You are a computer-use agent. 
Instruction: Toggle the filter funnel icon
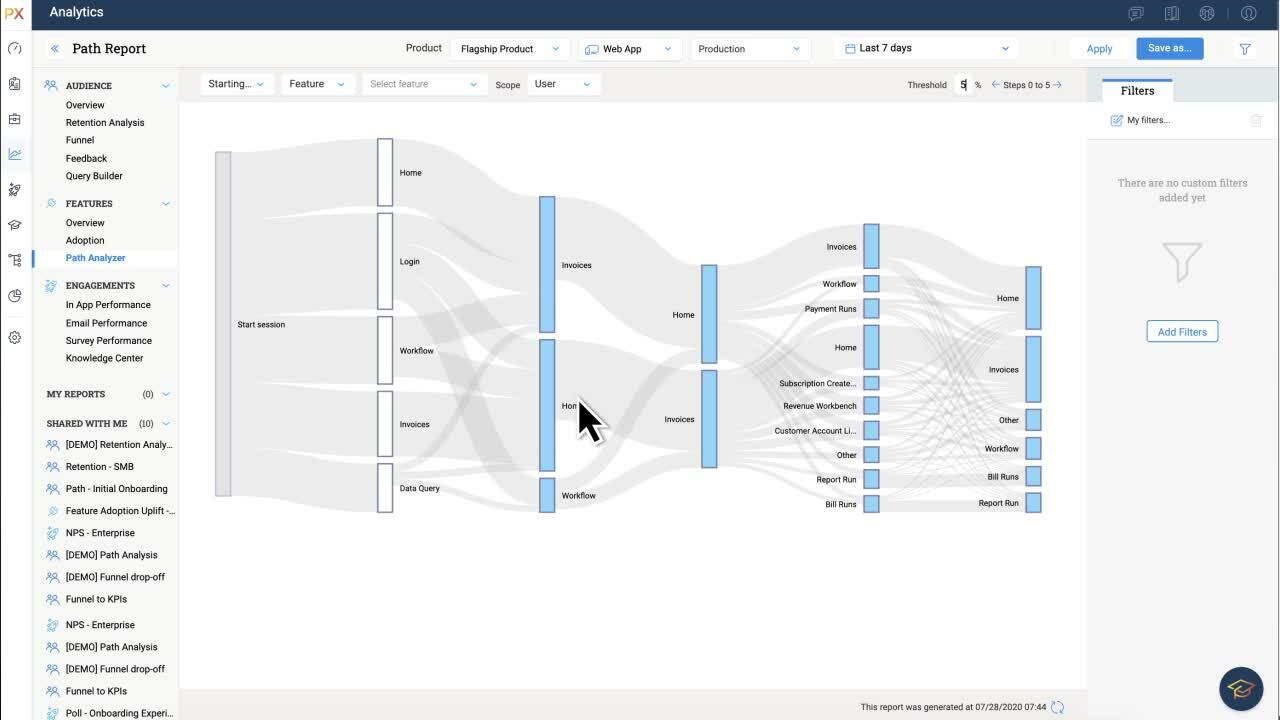pyautogui.click(x=1245, y=48)
